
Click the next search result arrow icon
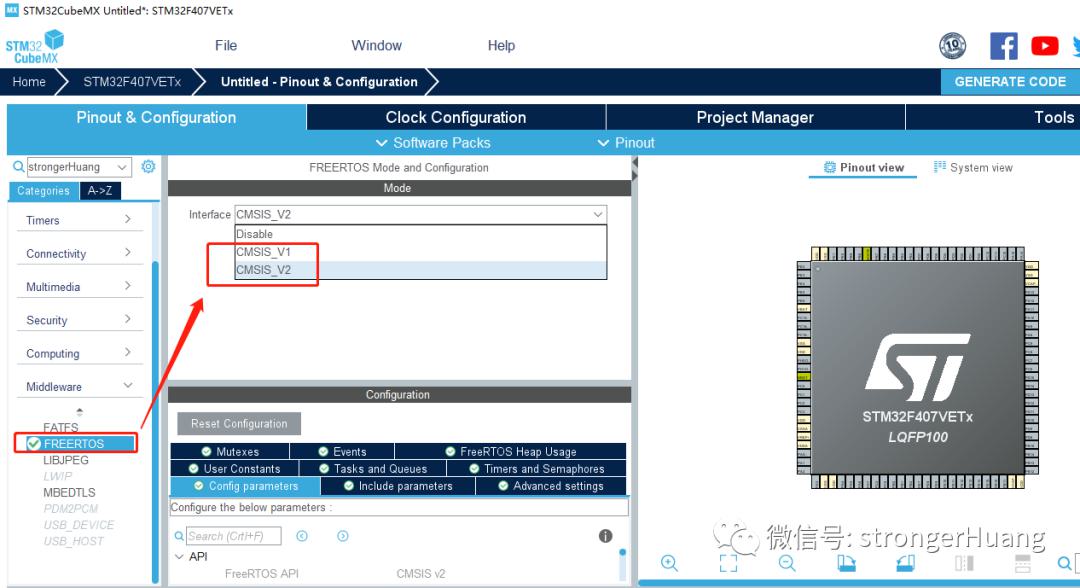point(342,536)
